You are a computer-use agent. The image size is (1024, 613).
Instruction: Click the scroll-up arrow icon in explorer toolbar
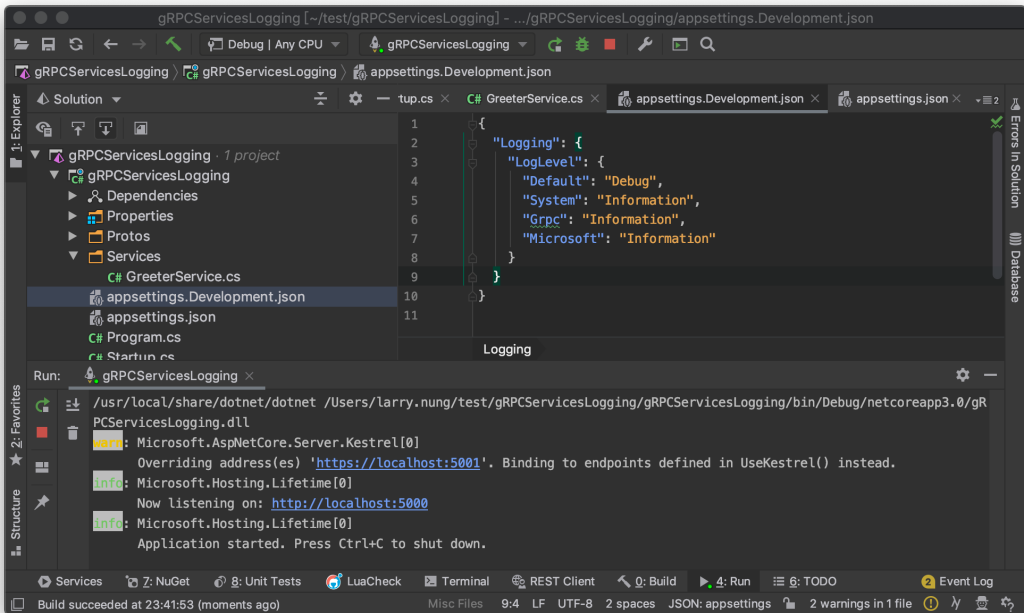[78, 129]
